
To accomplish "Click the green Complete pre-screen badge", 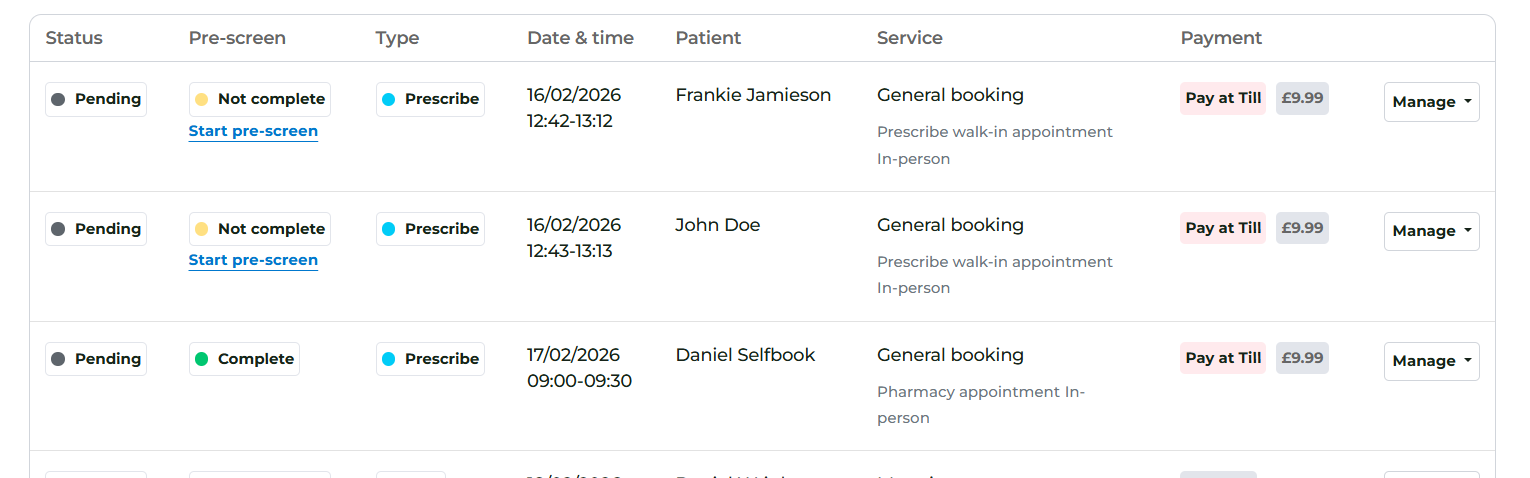I will [x=244, y=359].
